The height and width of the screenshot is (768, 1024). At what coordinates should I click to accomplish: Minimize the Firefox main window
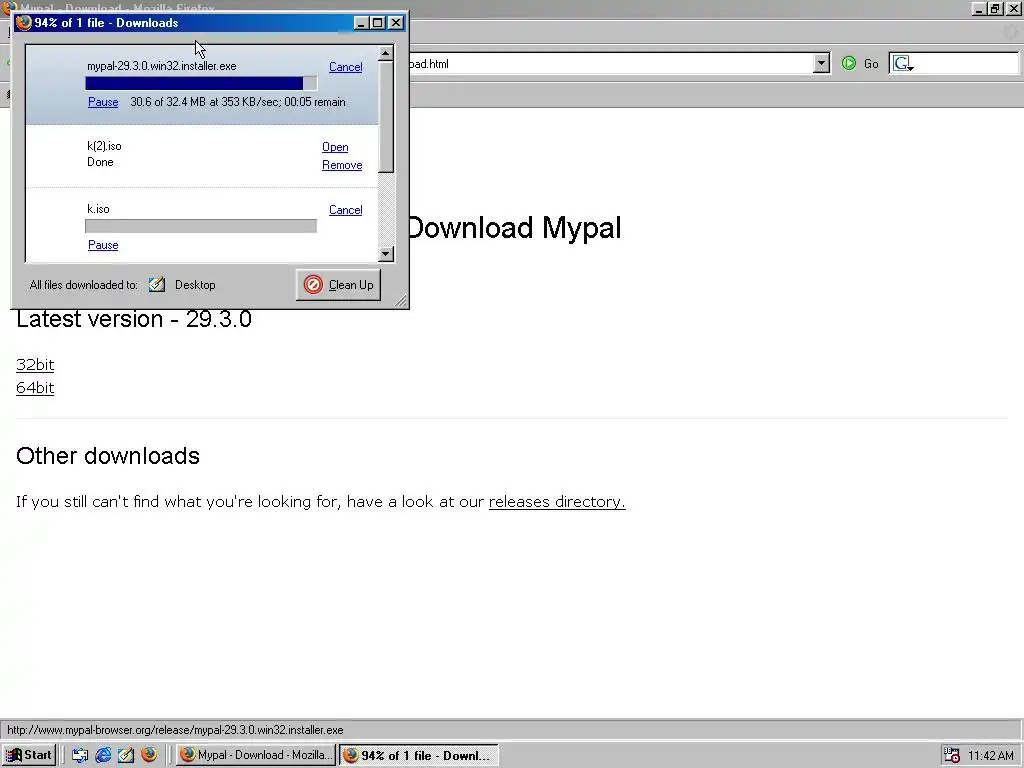pos(978,8)
